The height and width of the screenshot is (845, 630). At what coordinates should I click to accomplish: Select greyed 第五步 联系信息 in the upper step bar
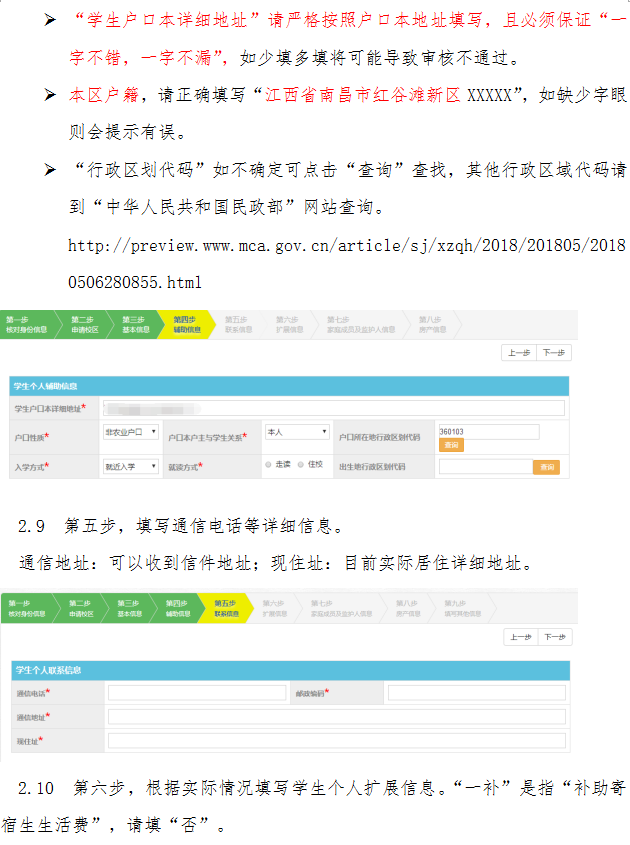[238, 325]
